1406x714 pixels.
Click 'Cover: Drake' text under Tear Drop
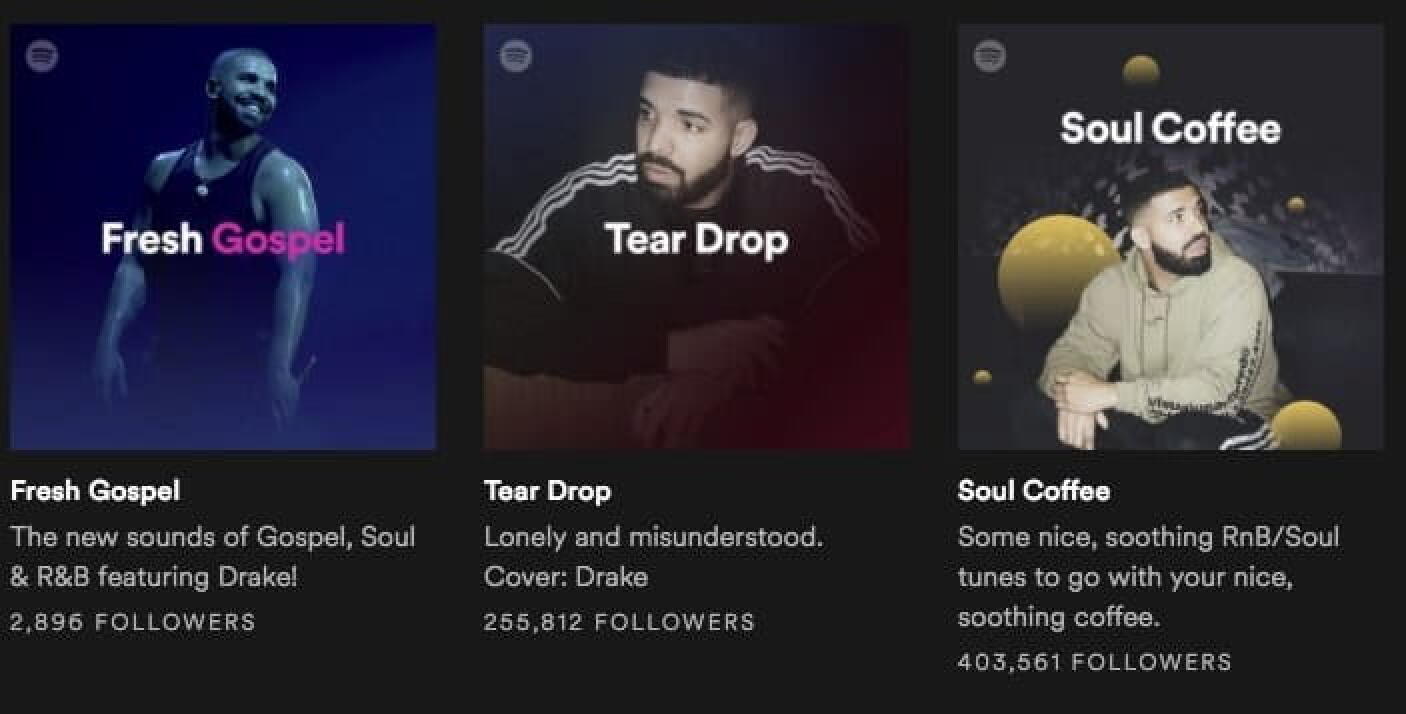pos(565,577)
